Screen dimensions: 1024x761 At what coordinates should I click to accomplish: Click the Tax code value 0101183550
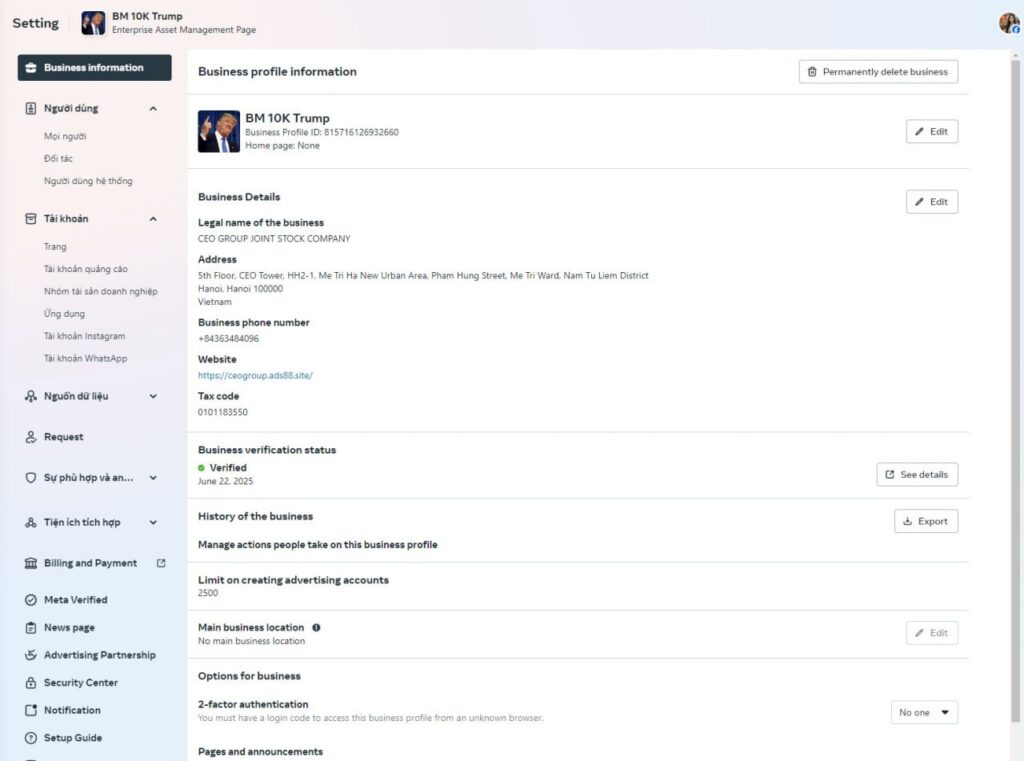click(223, 412)
